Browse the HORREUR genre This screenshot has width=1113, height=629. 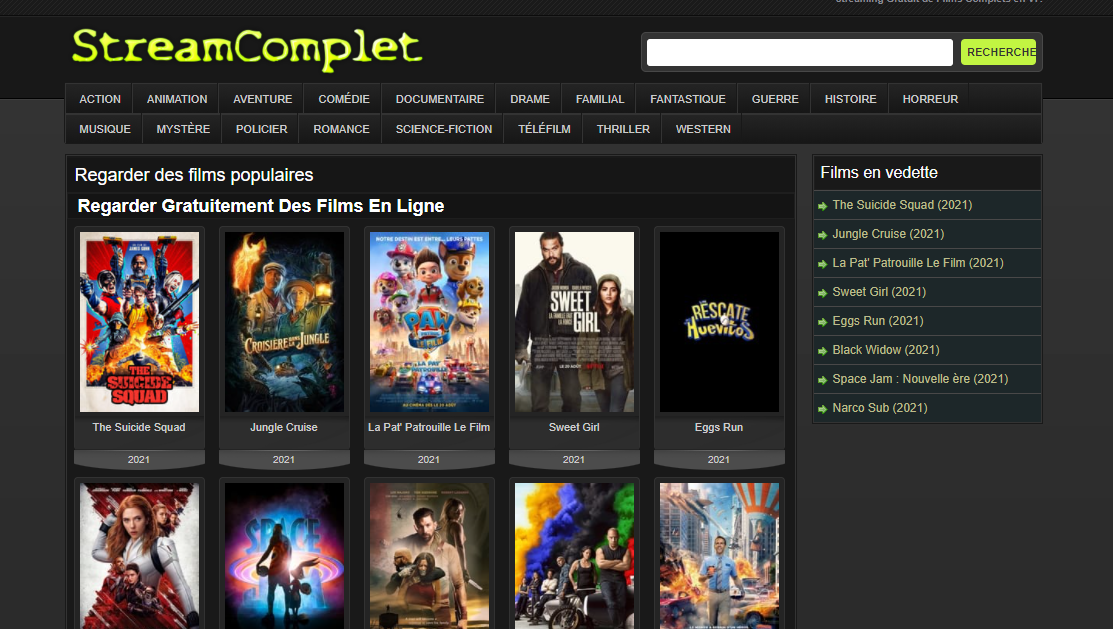[x=930, y=99]
